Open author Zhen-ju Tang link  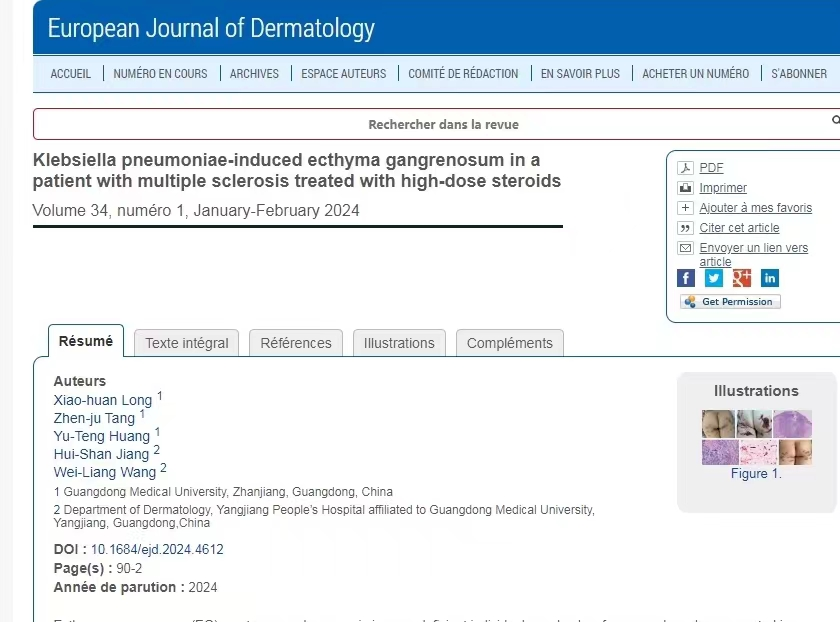(x=94, y=418)
